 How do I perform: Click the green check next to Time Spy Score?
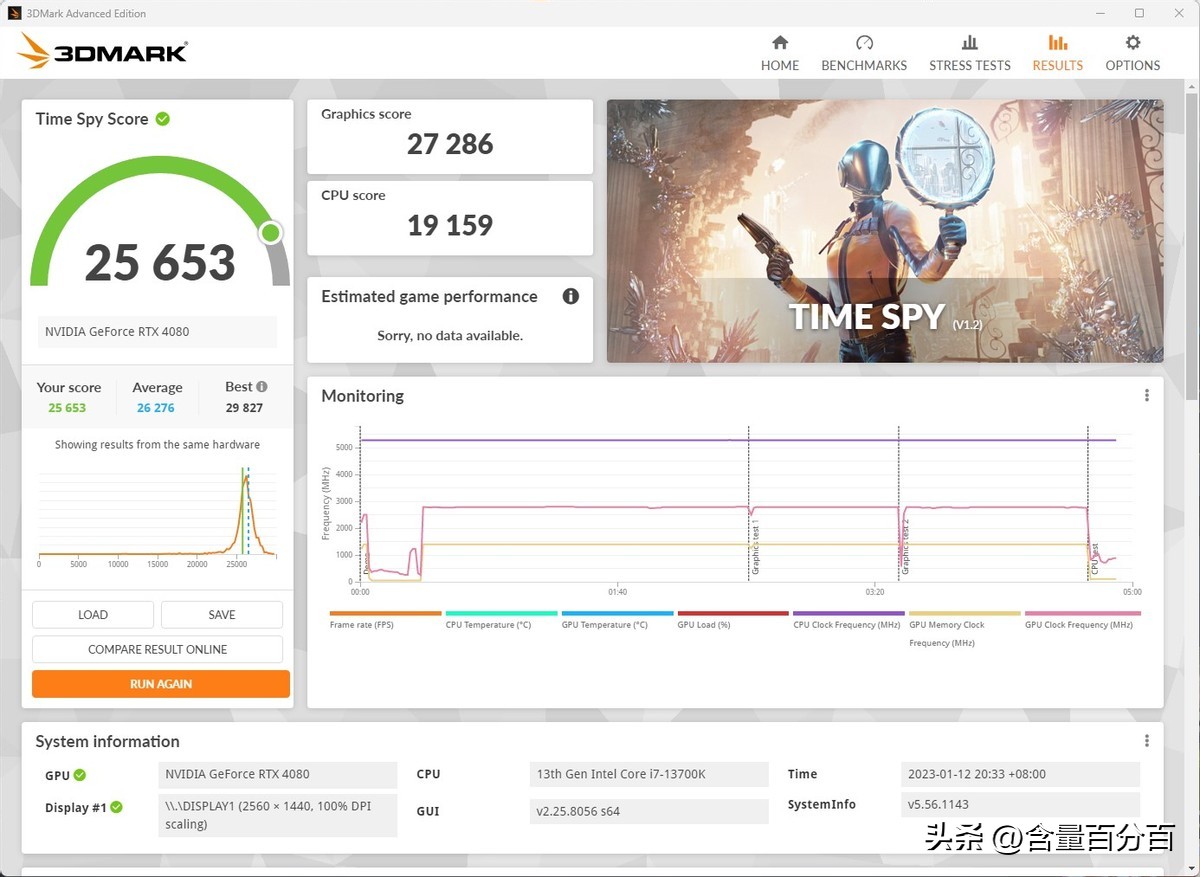click(x=163, y=119)
